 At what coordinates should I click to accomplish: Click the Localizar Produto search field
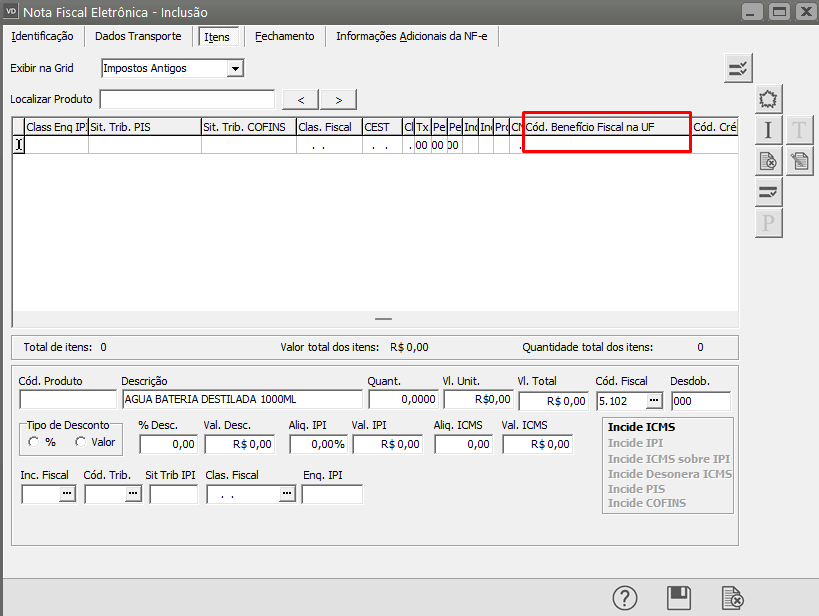[187, 99]
